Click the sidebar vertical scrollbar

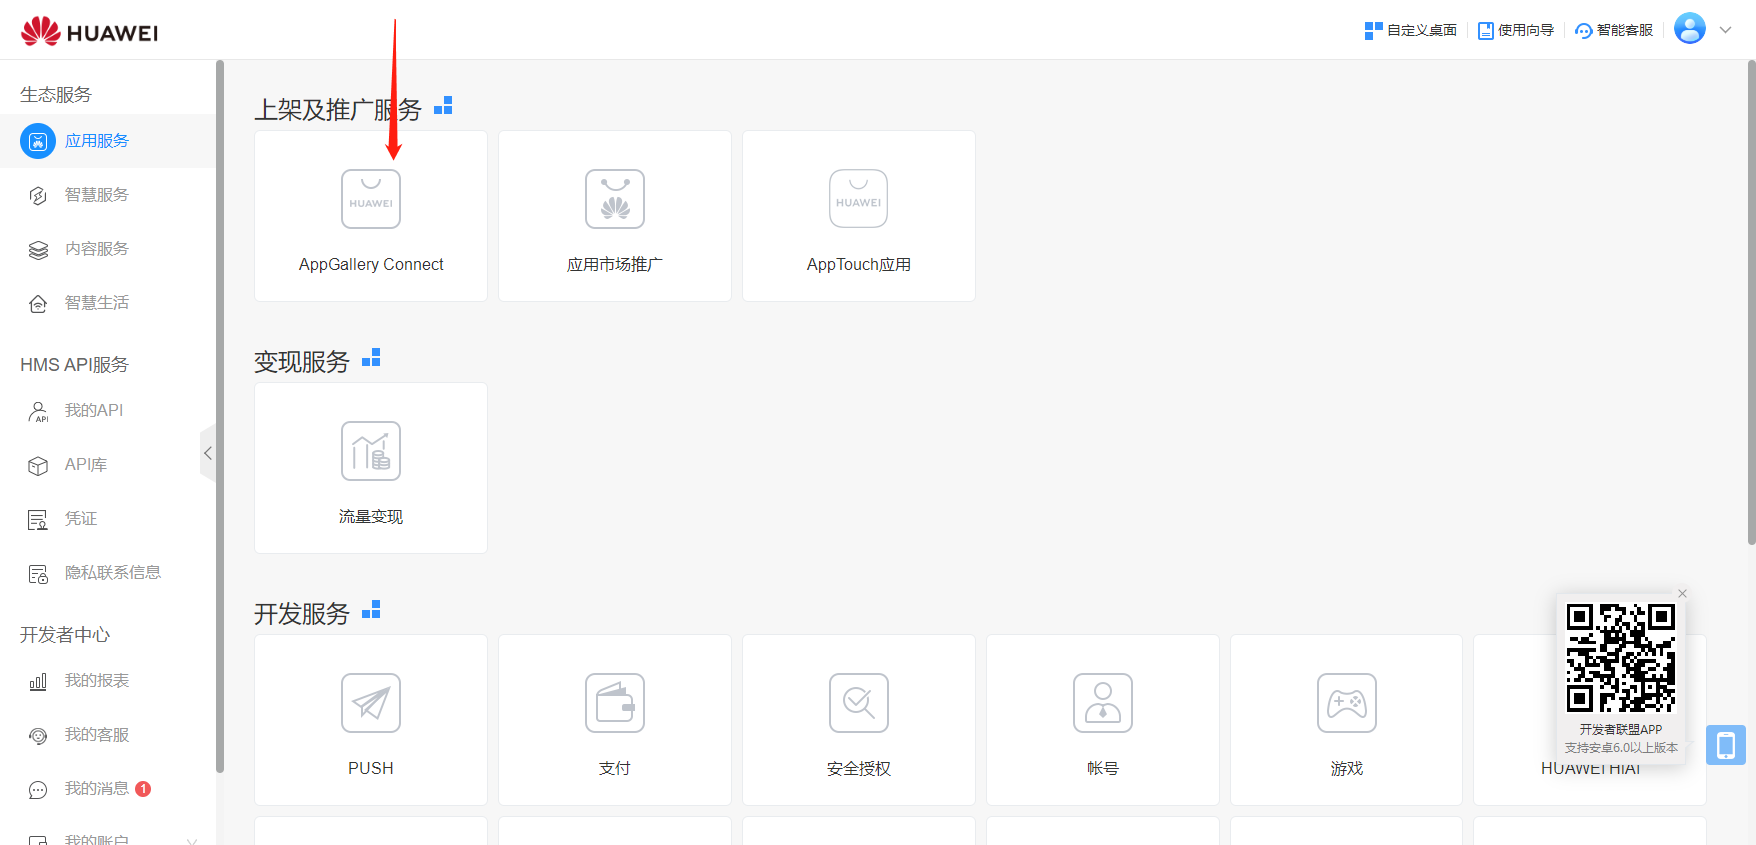[220, 417]
